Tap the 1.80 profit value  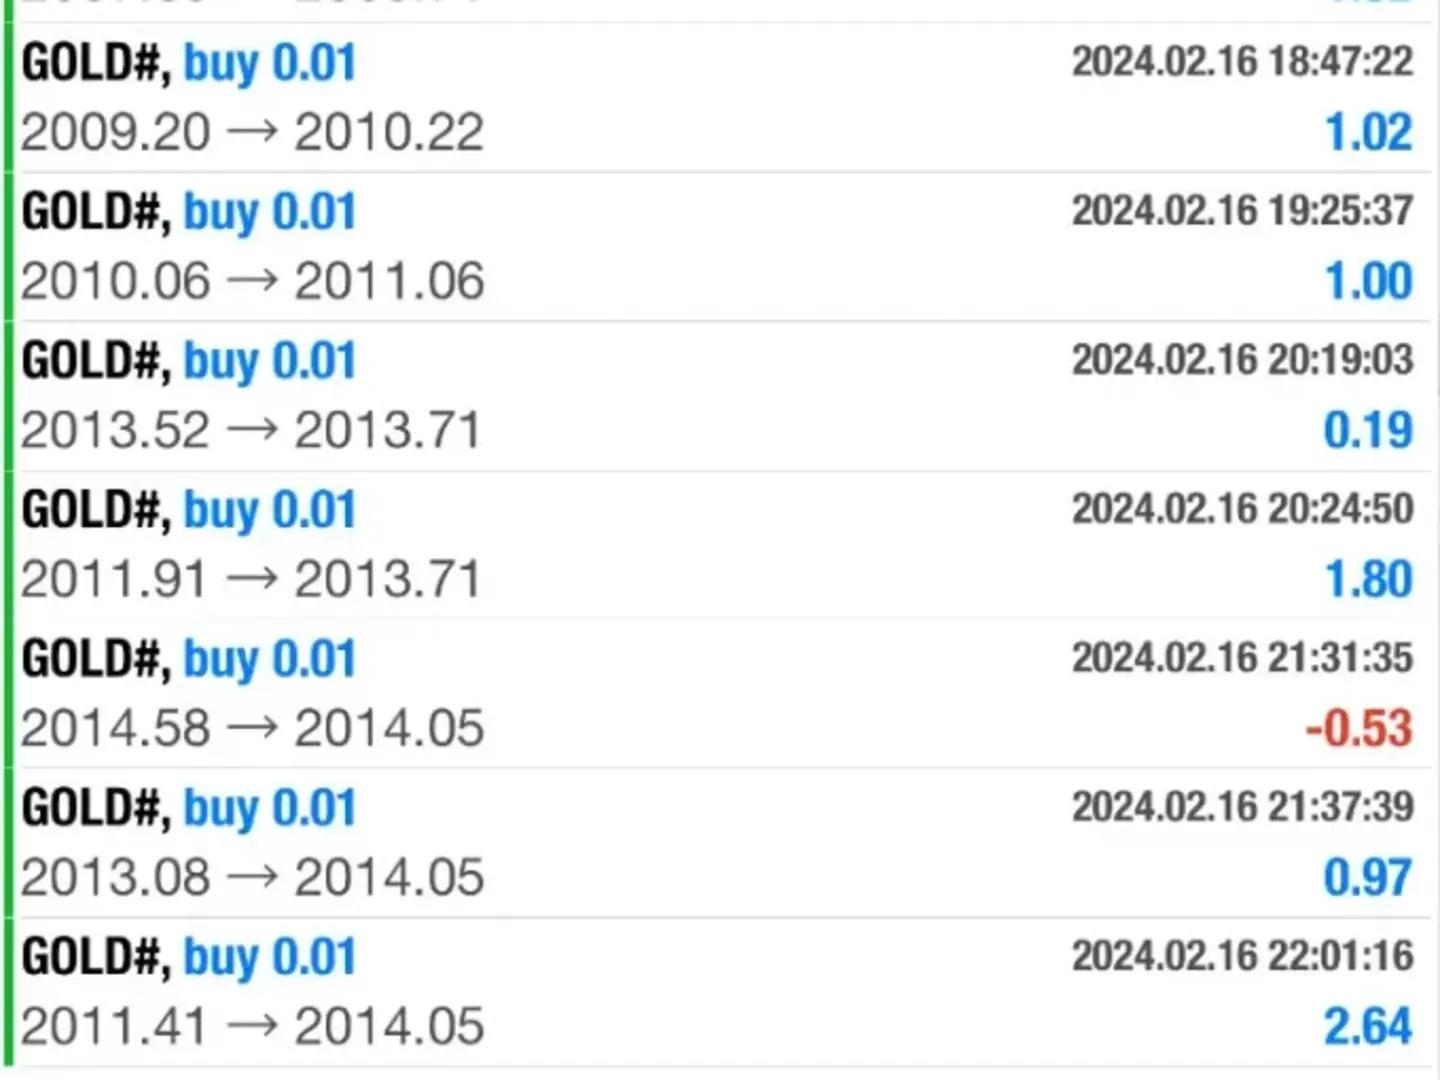tap(1368, 580)
